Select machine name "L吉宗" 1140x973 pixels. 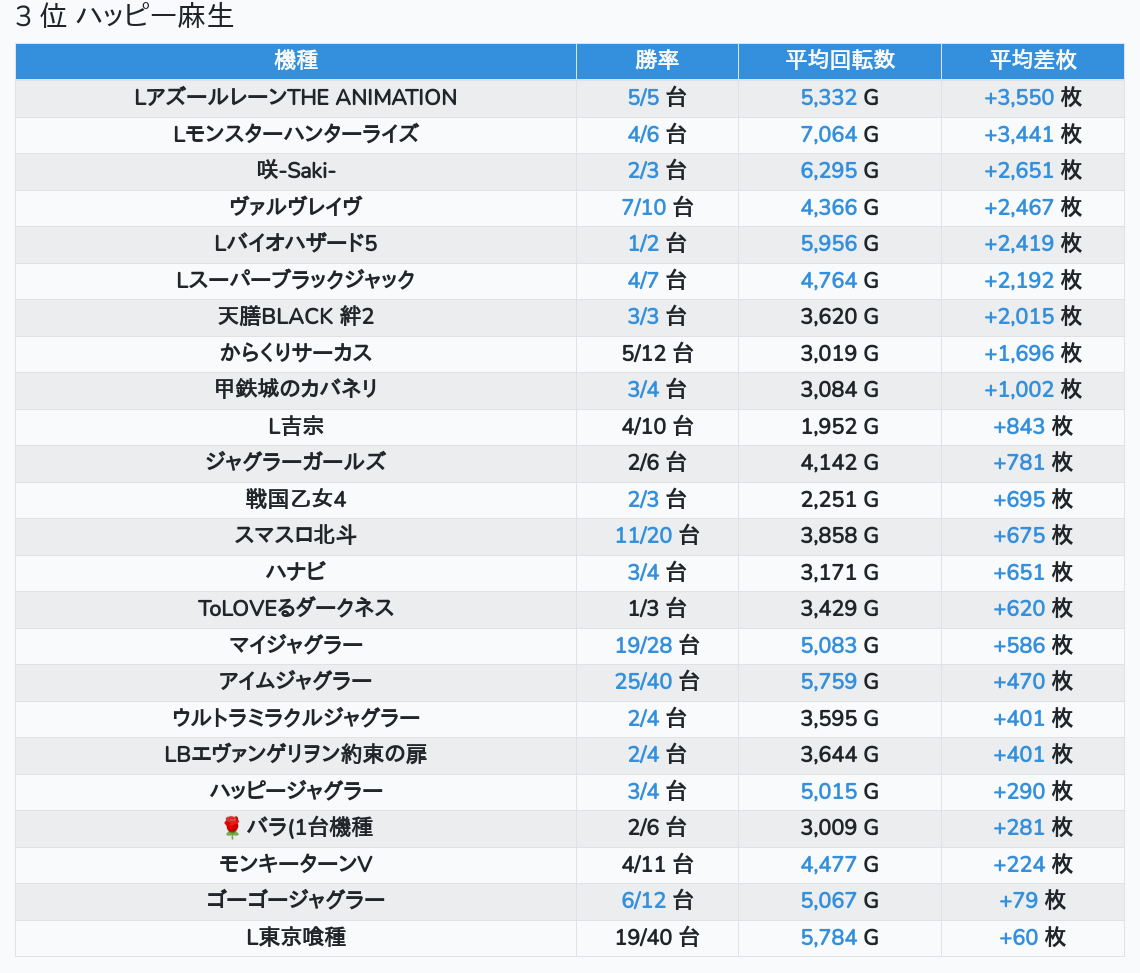(296, 426)
